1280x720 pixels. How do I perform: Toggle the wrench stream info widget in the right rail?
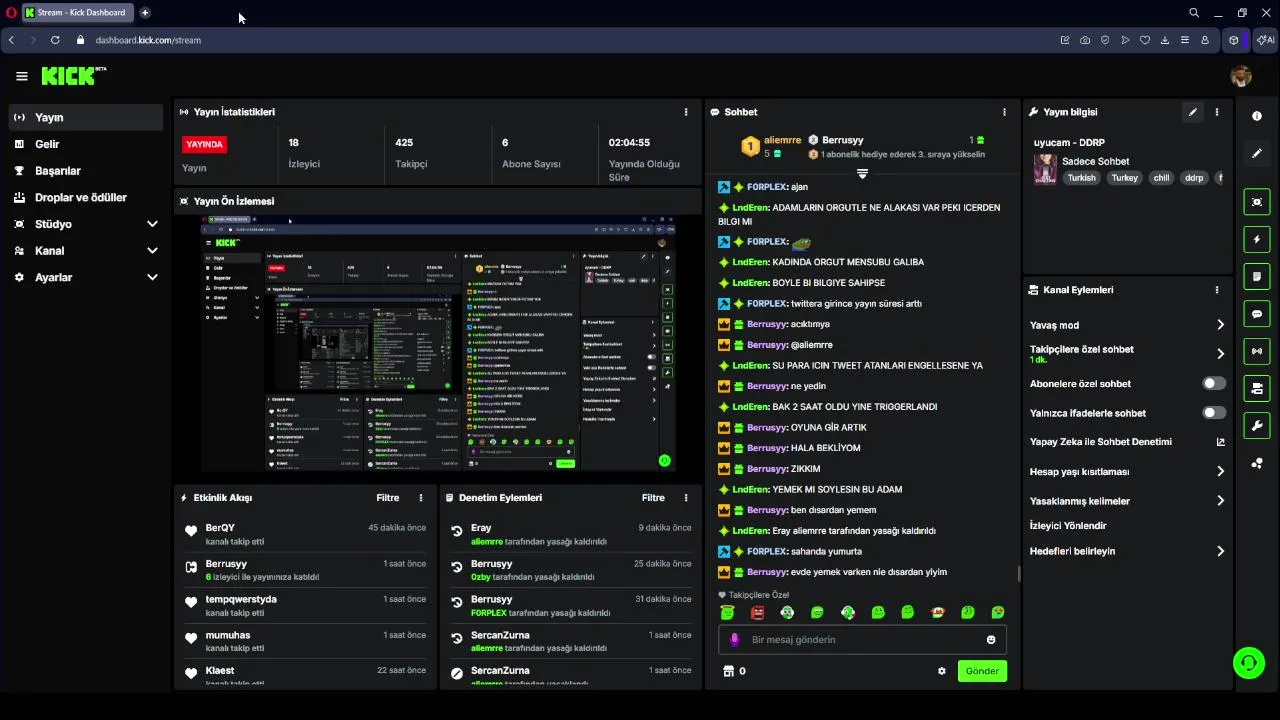(x=1257, y=425)
